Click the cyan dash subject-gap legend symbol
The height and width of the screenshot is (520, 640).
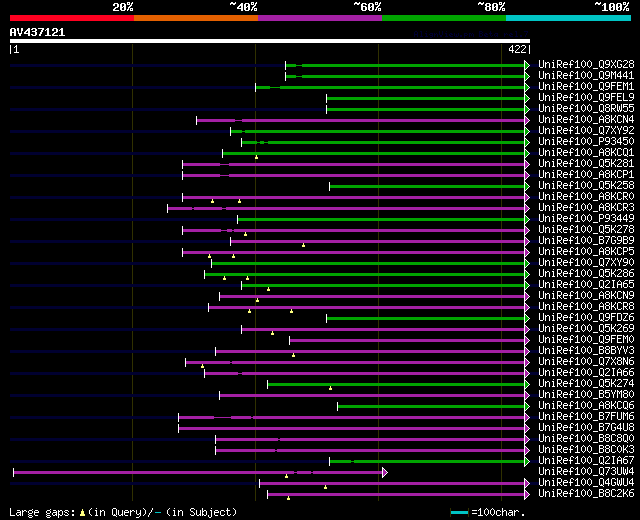158,513
